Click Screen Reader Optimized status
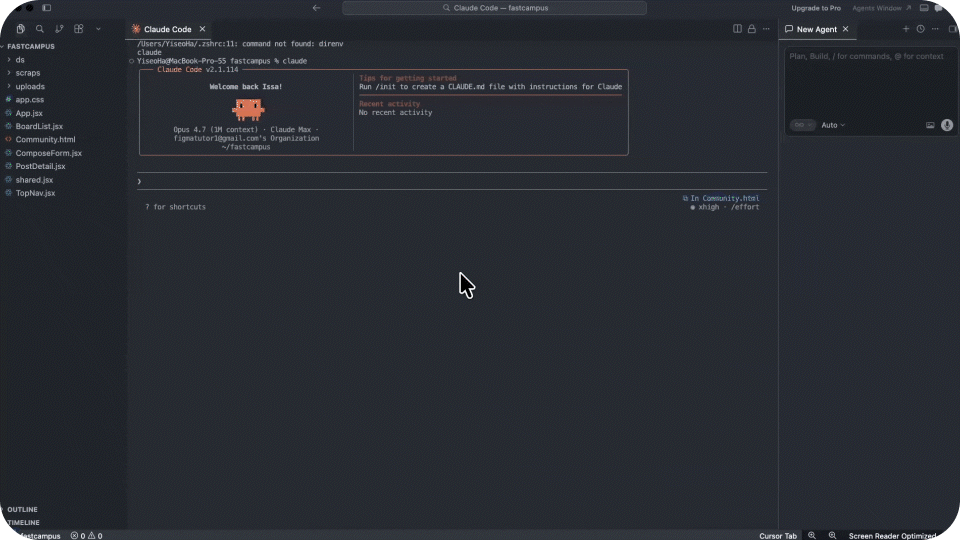 pyautogui.click(x=892, y=536)
